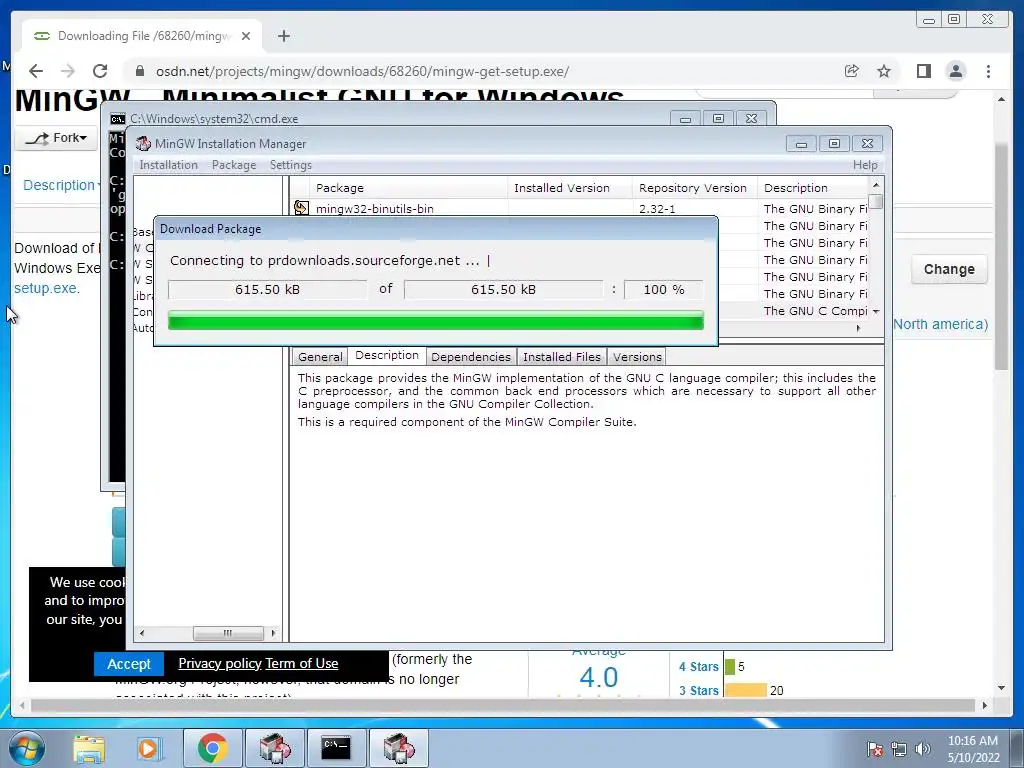The image size is (1024, 768).
Task: Accept the cookie notice
Action: [129, 664]
